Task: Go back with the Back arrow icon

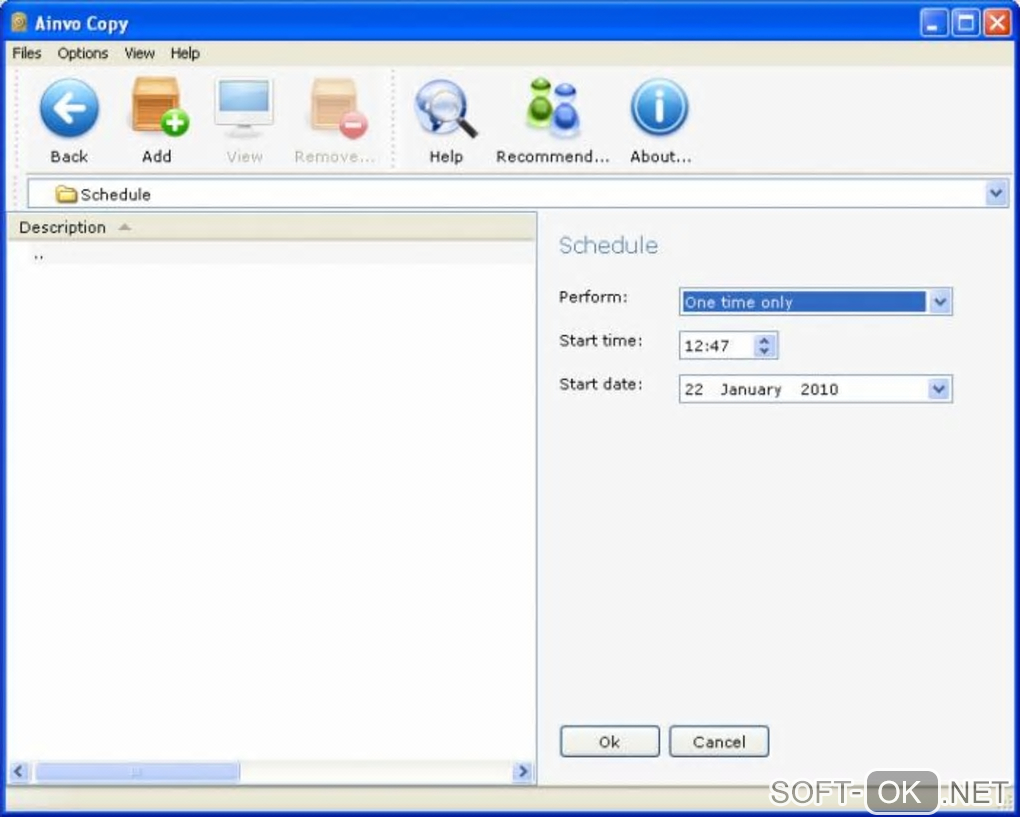Action: click(69, 108)
